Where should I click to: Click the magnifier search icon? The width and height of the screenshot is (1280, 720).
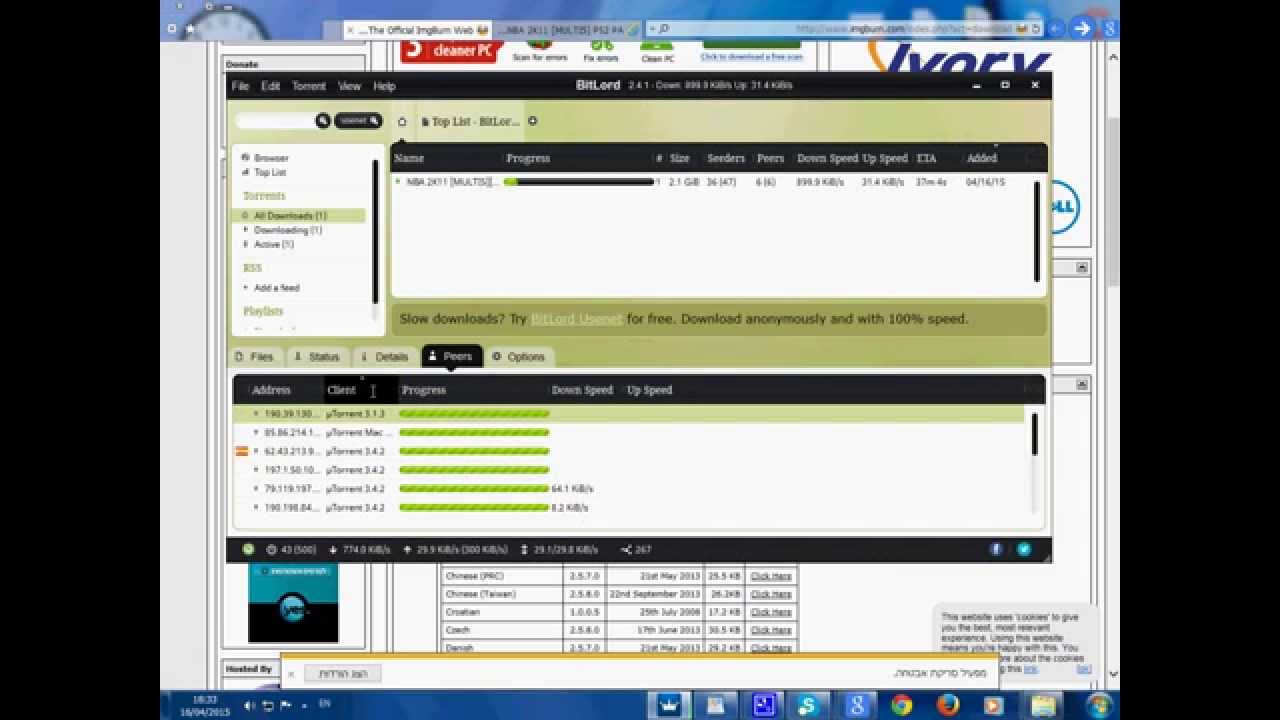[x=323, y=121]
